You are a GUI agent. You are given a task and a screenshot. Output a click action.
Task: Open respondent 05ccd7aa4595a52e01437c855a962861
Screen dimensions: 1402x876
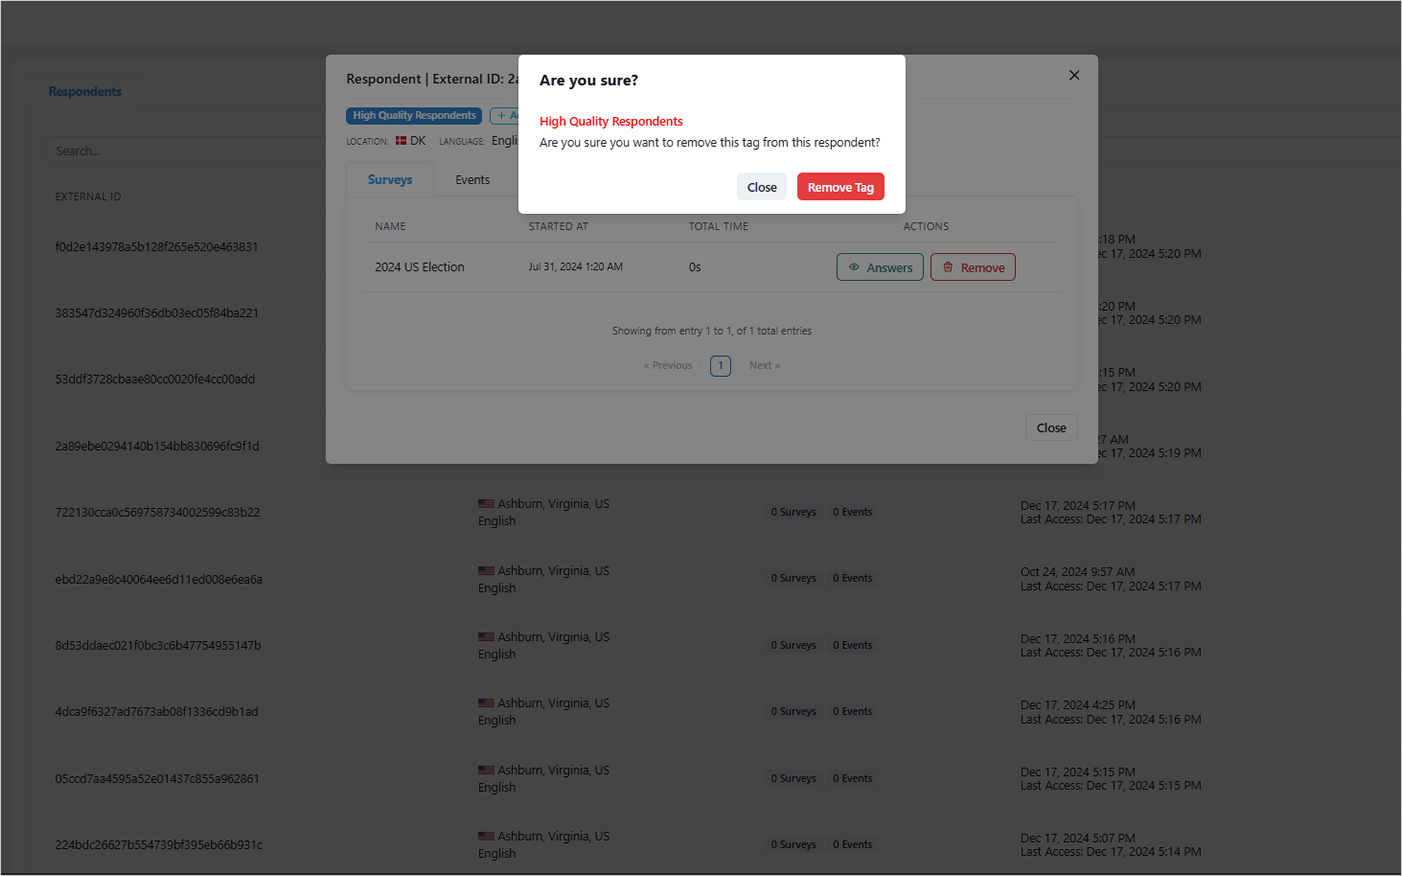point(157,778)
